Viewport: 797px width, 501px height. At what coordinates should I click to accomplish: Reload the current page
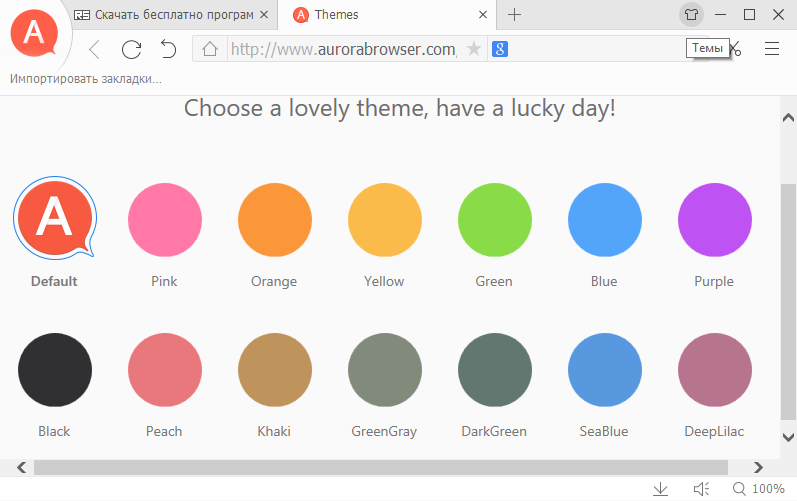pyautogui.click(x=131, y=50)
